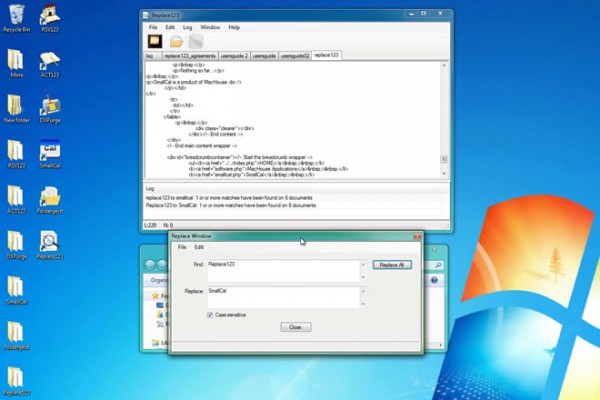Click the Find field scroll down arrow
The height and width of the screenshot is (400, 600).
click(363, 277)
